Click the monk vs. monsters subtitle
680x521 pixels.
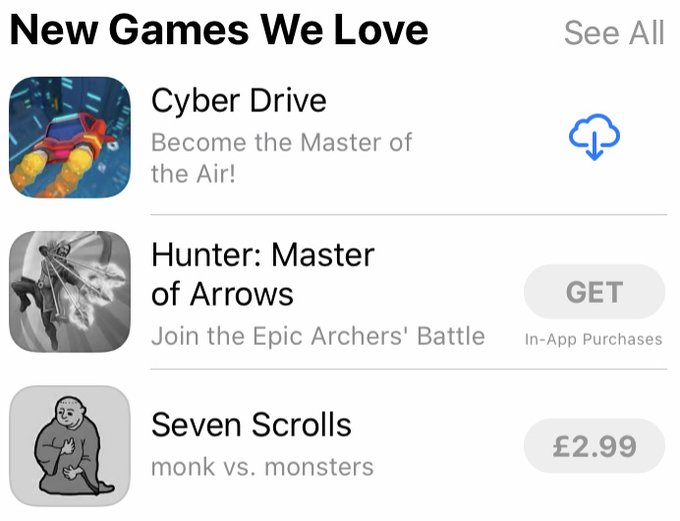[x=262, y=467]
